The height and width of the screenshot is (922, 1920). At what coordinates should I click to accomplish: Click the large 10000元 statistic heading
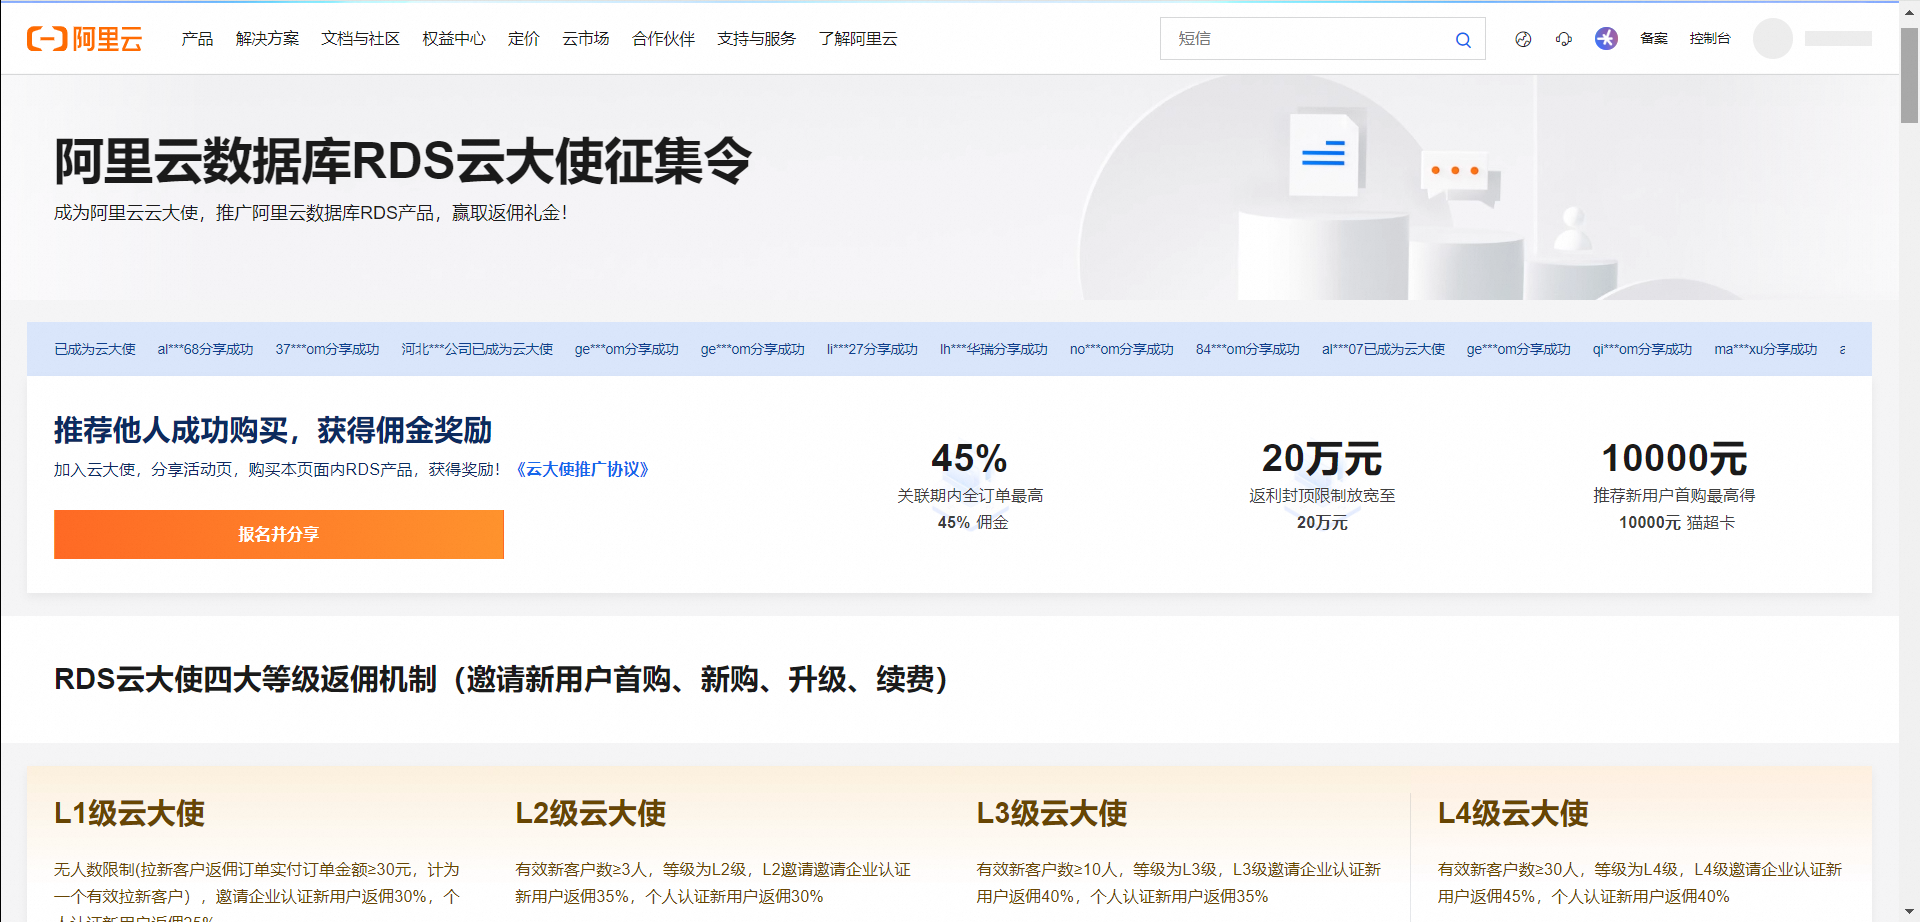(x=1675, y=458)
